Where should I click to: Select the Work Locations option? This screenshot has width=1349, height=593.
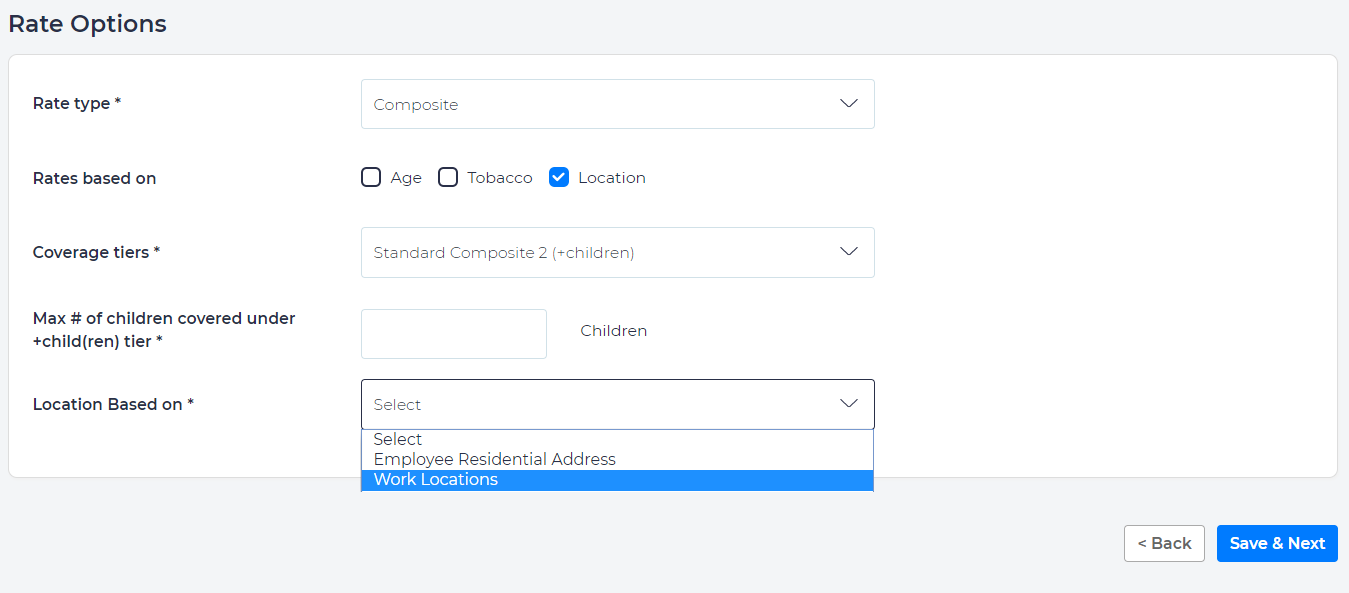[x=436, y=480]
